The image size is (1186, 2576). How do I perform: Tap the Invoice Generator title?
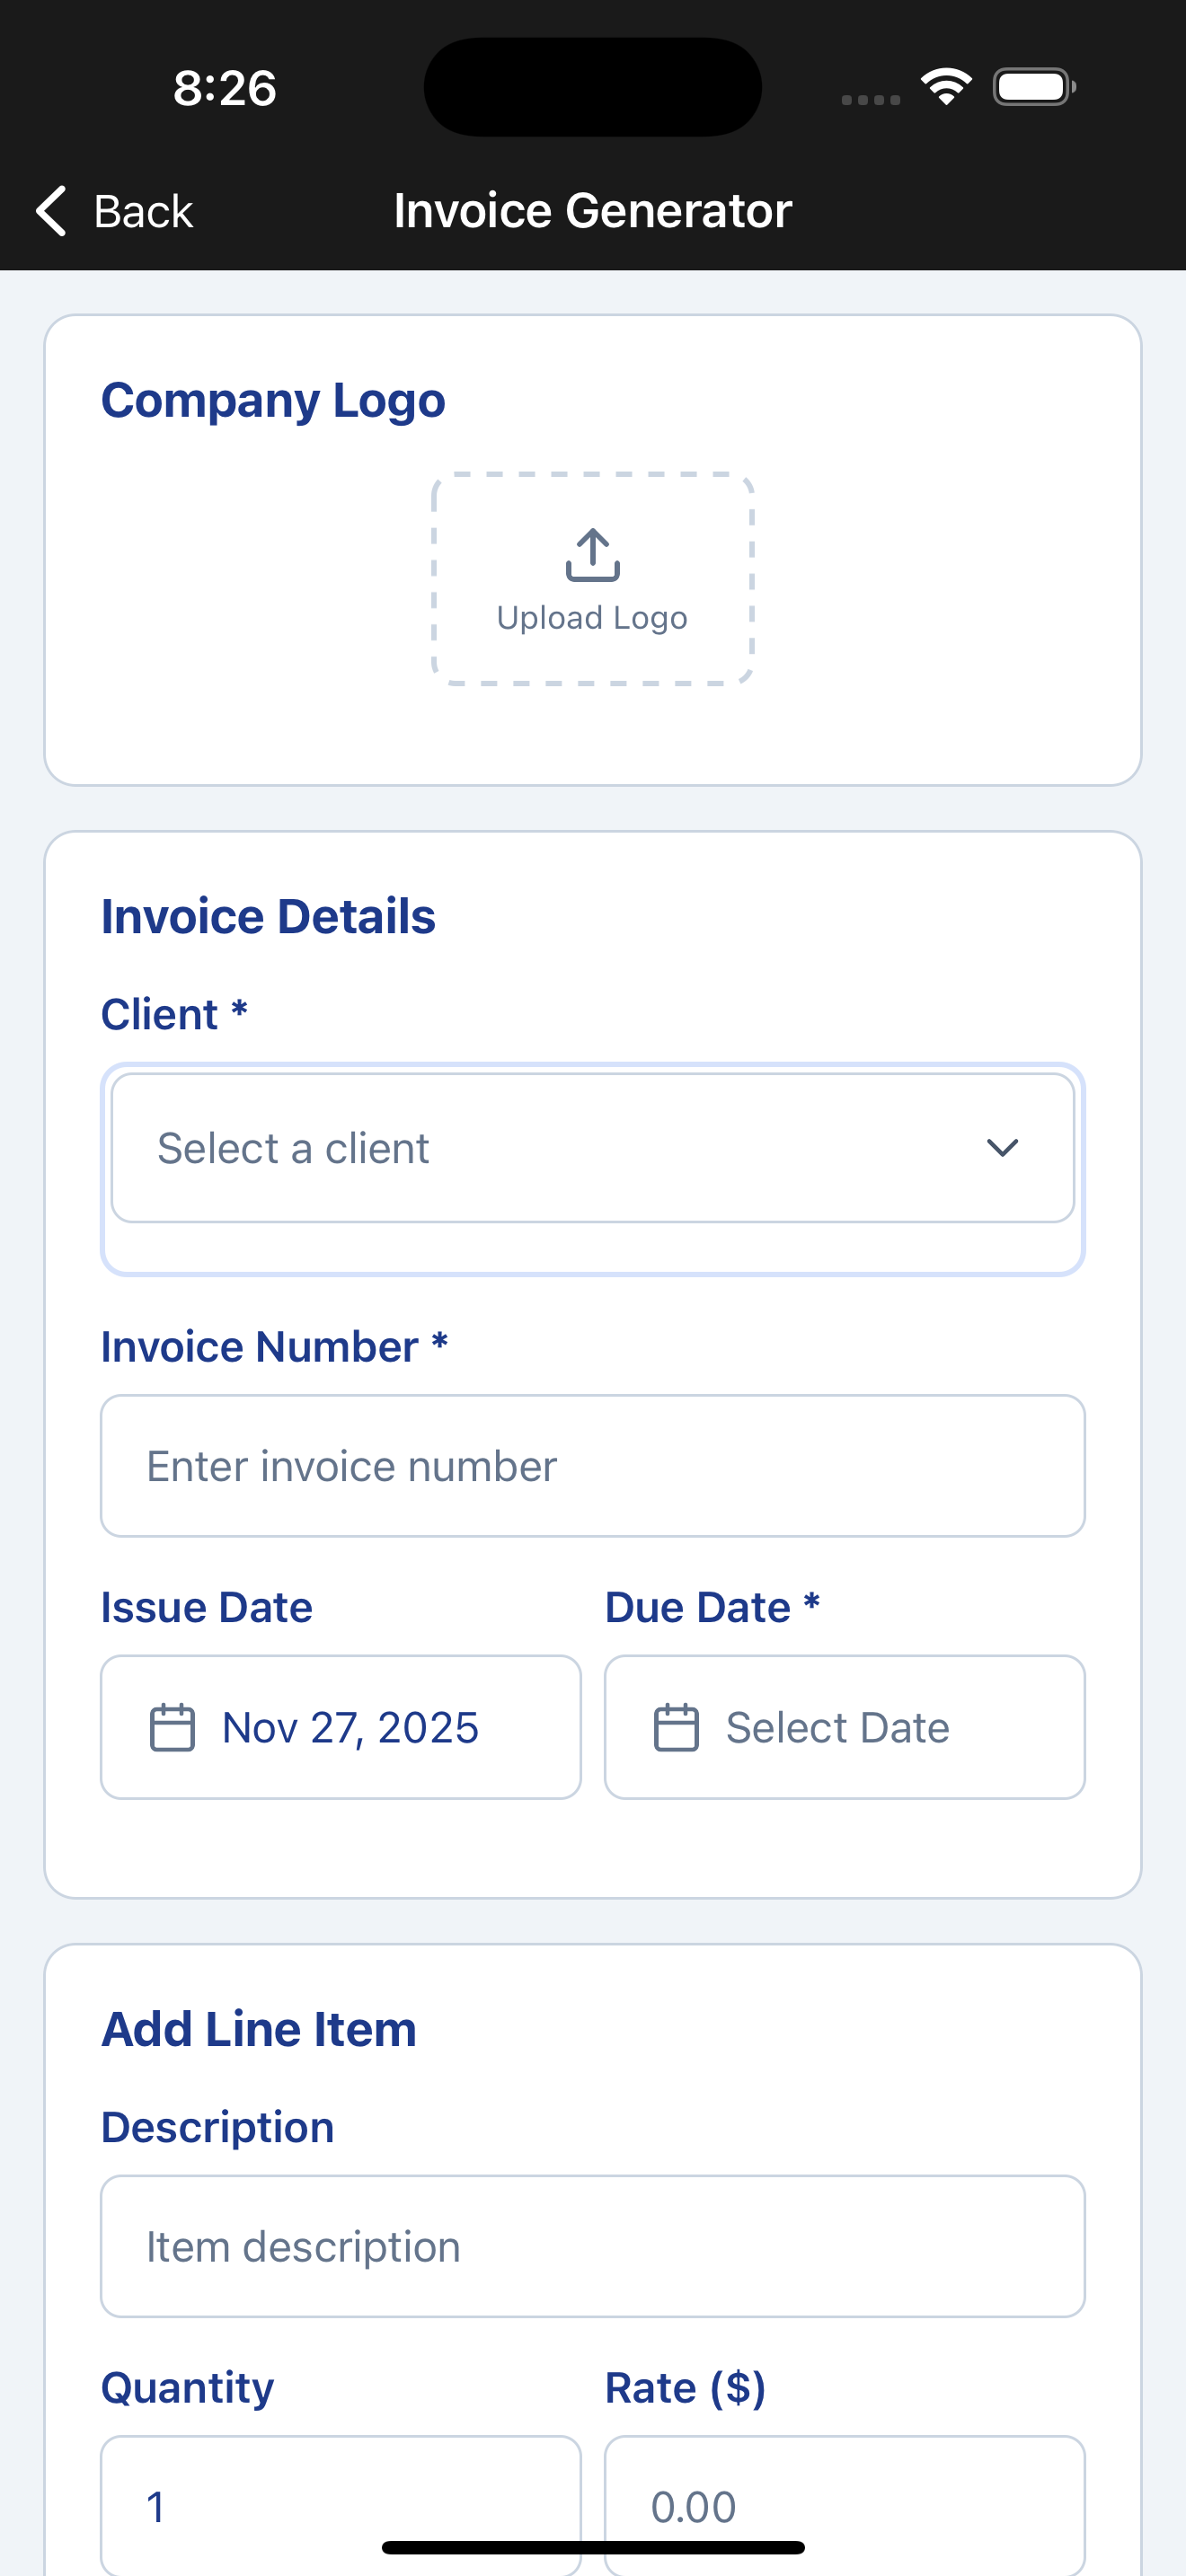[593, 211]
